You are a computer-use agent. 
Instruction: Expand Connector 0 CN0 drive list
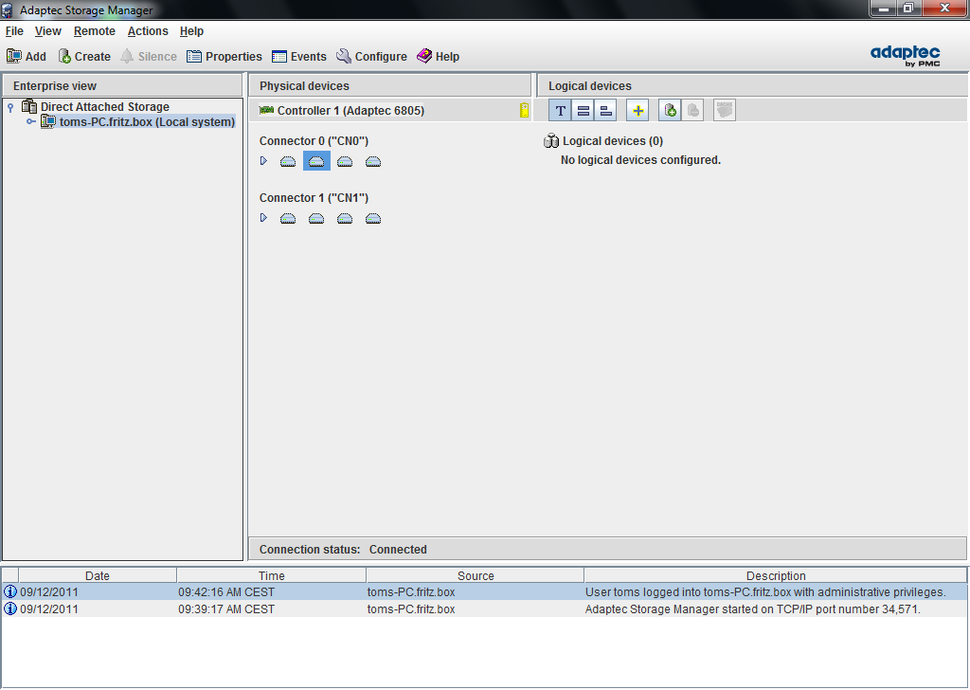264,161
